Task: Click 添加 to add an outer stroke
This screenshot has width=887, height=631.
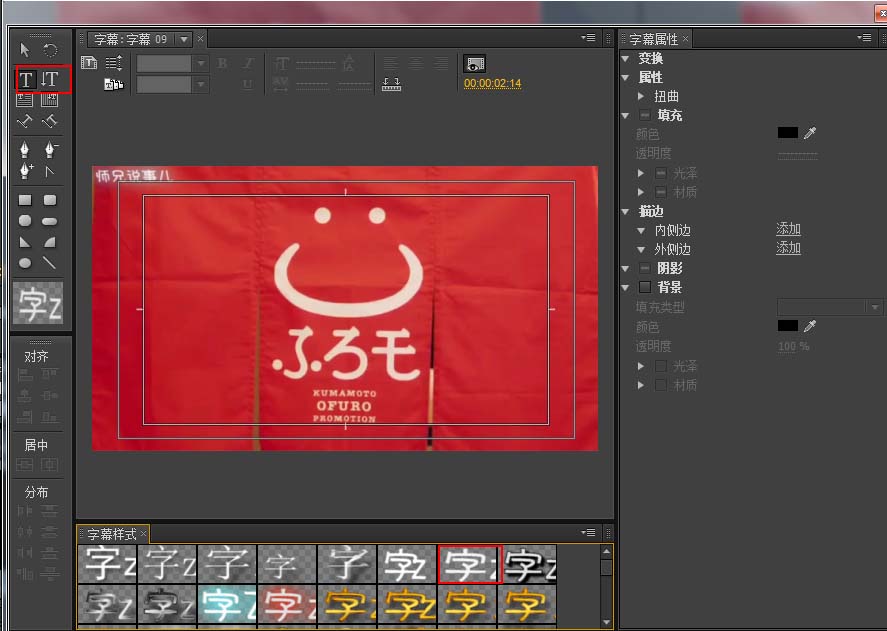Action: (788, 247)
